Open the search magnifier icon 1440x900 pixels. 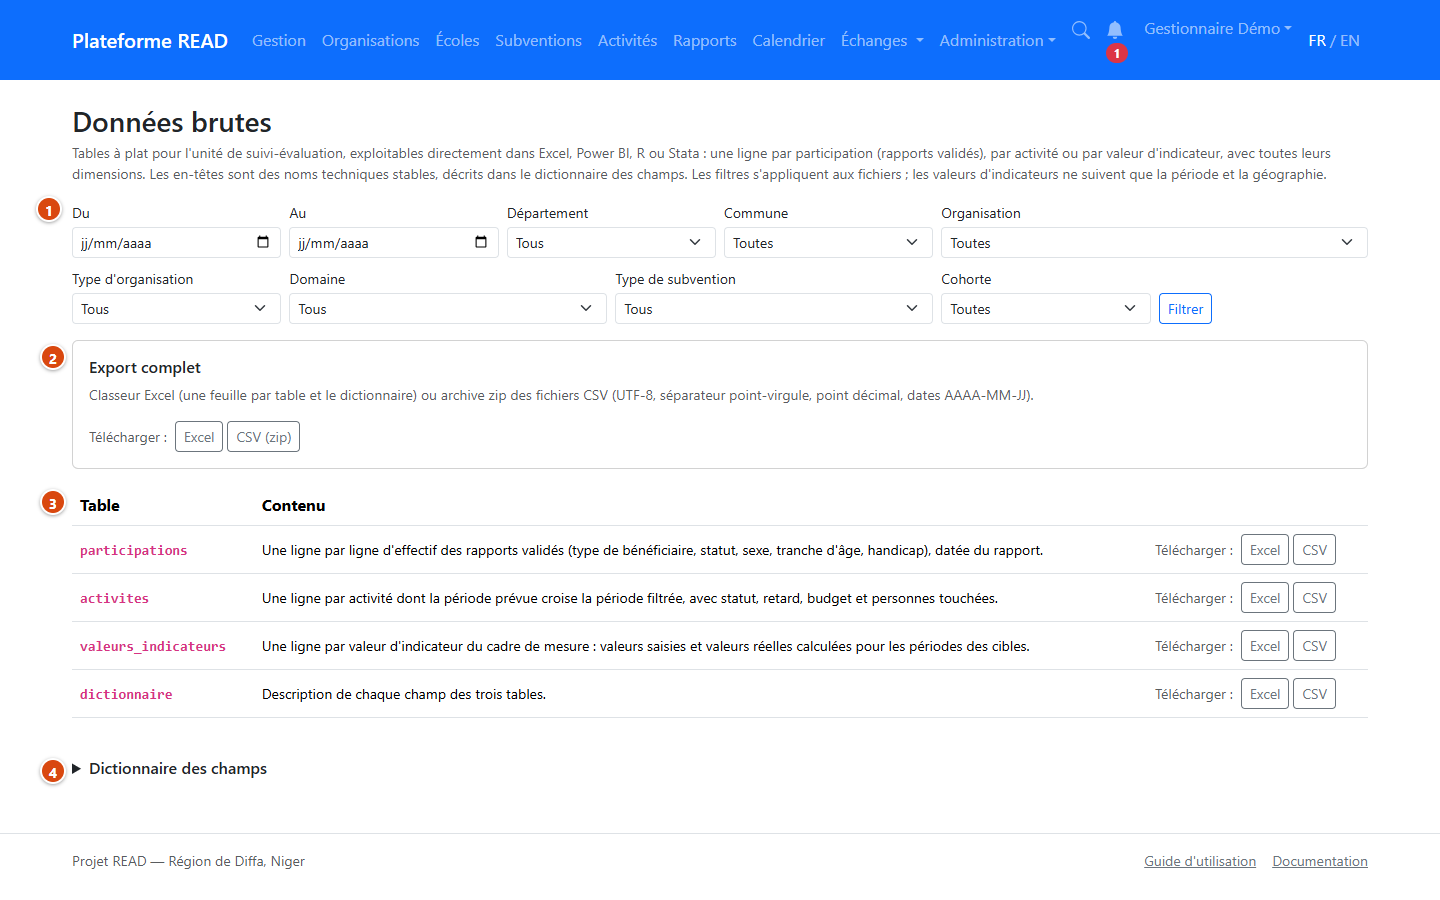point(1081,30)
